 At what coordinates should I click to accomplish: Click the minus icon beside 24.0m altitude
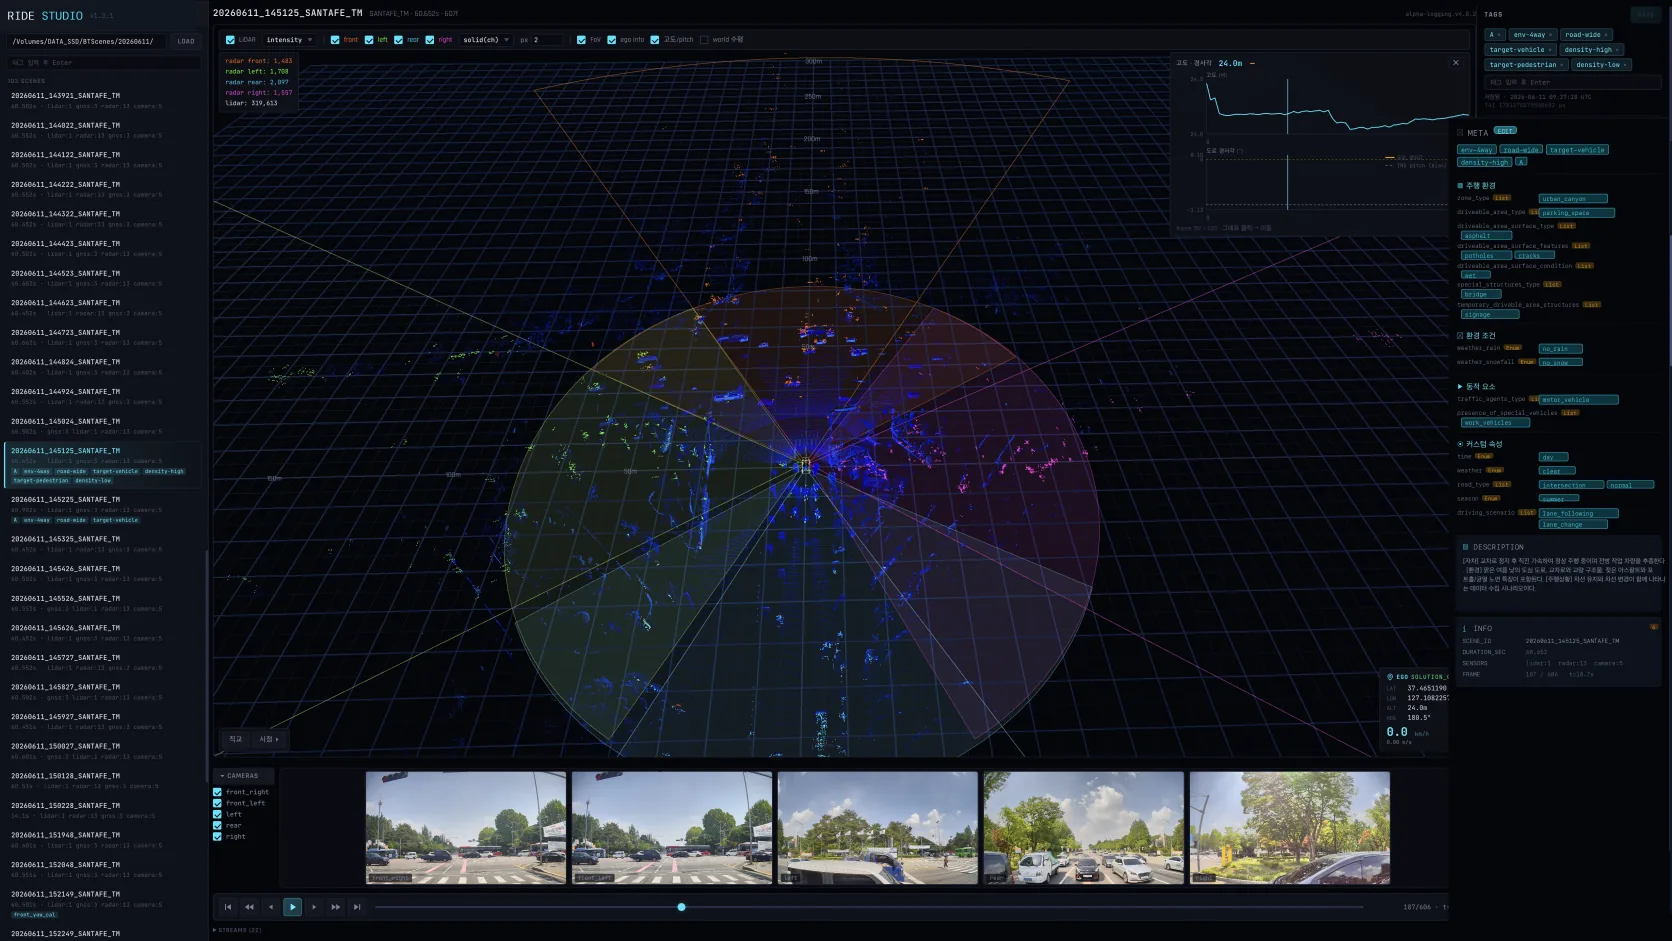tap(1252, 63)
